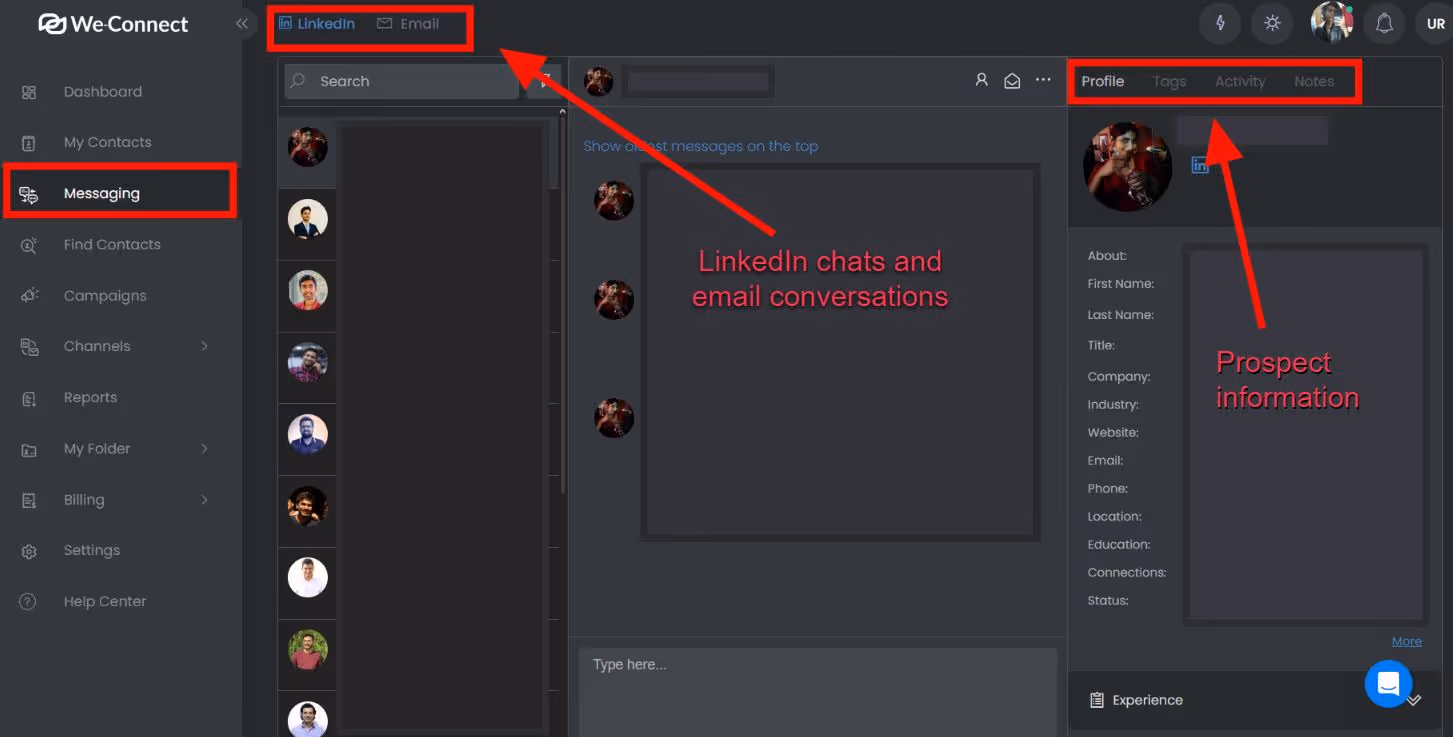
Task: Toggle light theme with the sun icon
Action: (x=1272, y=23)
